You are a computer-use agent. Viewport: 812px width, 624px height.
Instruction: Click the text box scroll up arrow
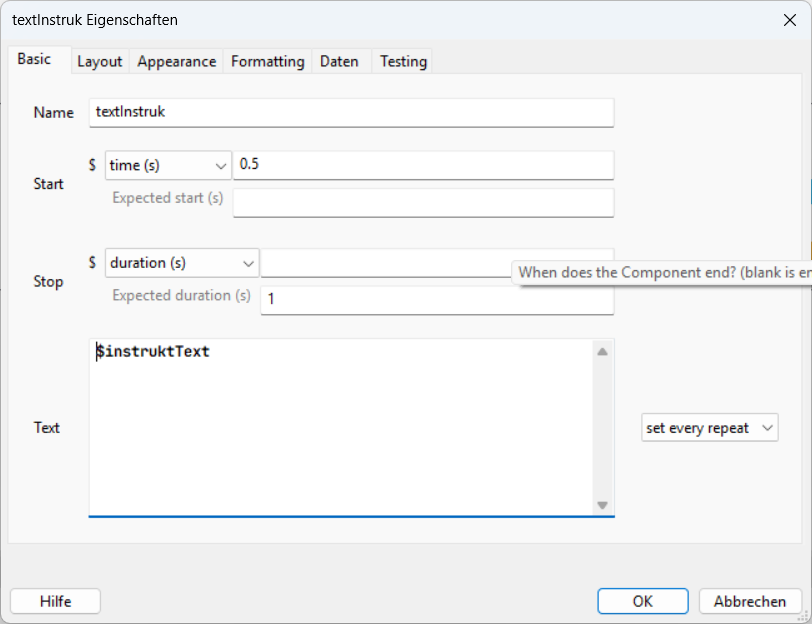point(602,351)
